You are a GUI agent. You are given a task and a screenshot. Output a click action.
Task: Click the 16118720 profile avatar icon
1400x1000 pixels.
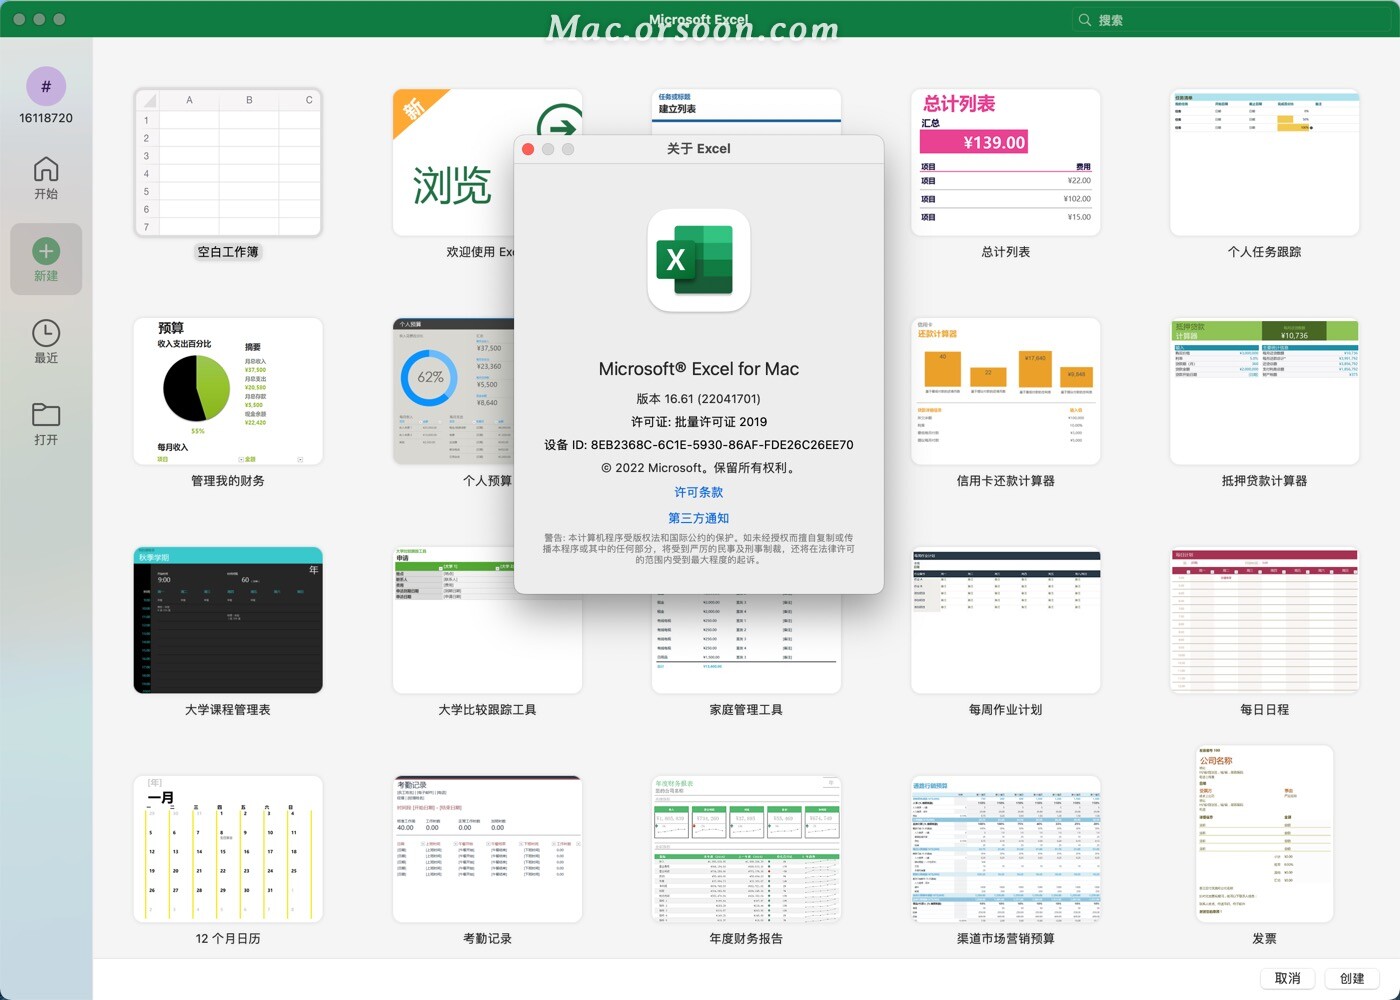46,87
